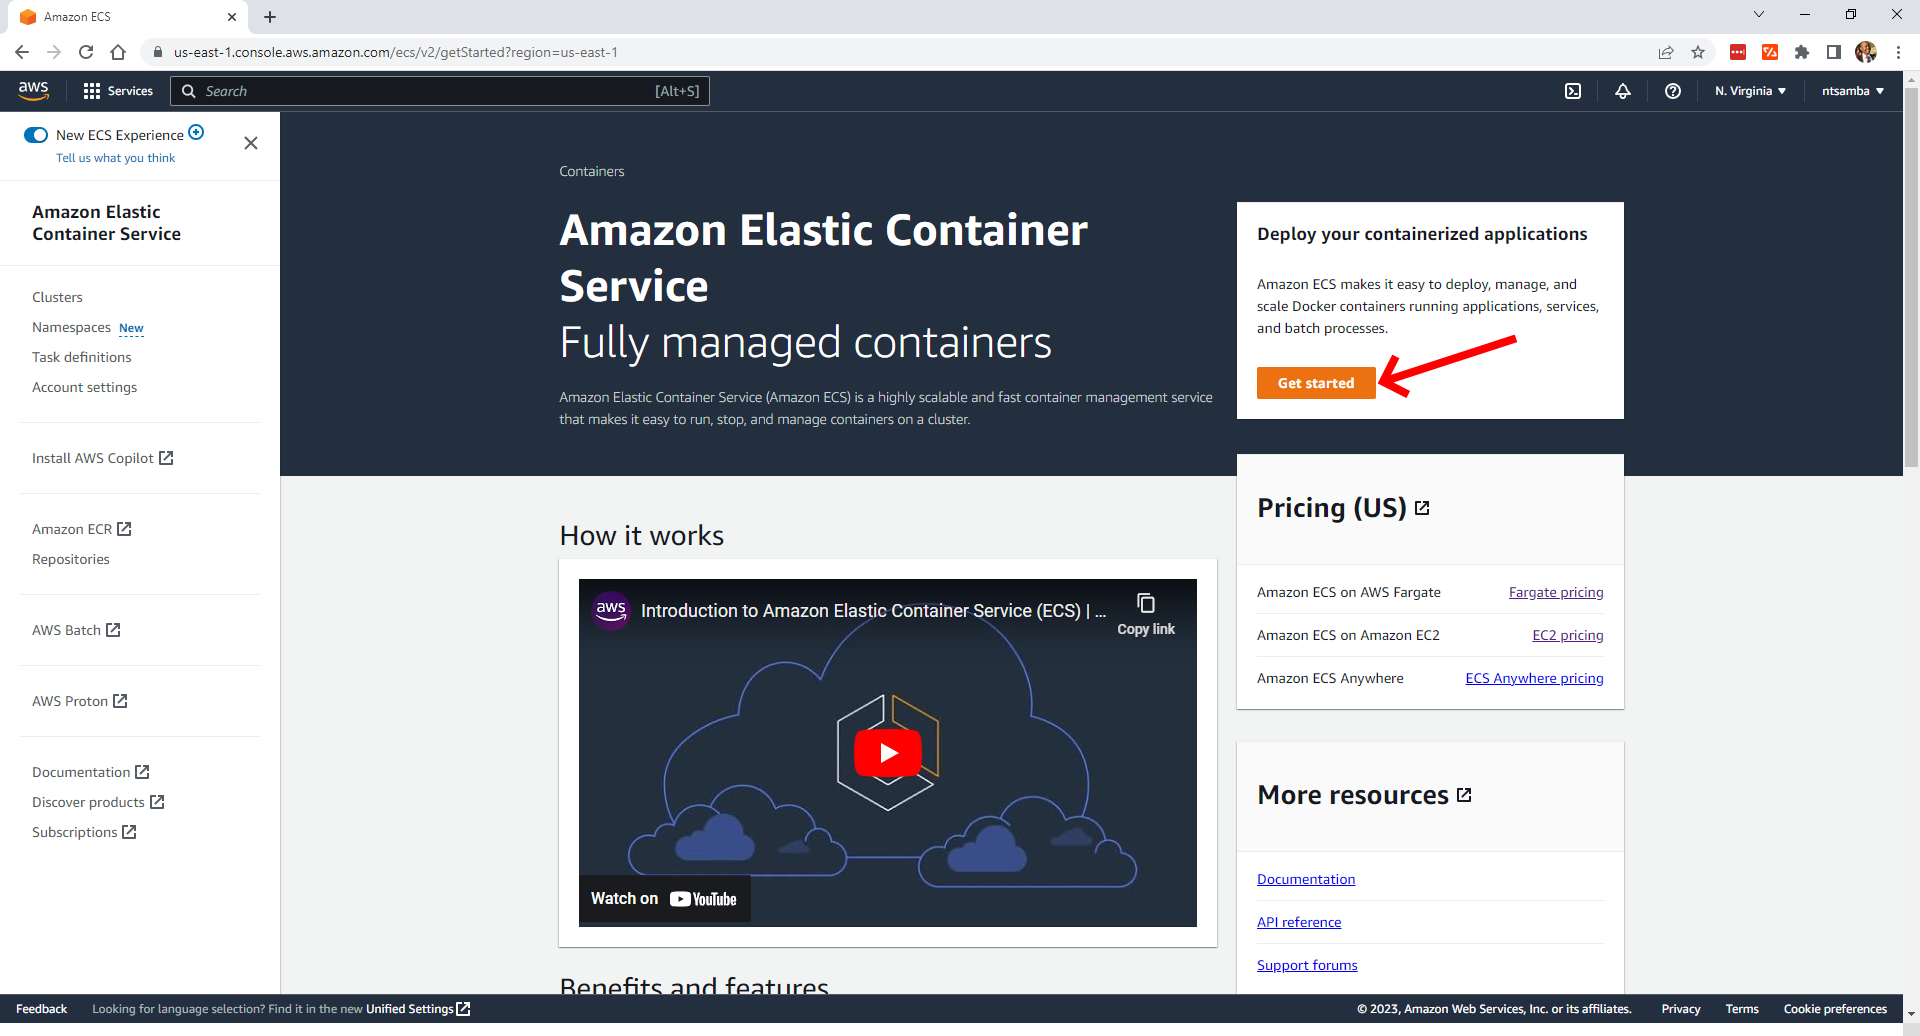
Task: Click the Get started button
Action: click(1316, 383)
